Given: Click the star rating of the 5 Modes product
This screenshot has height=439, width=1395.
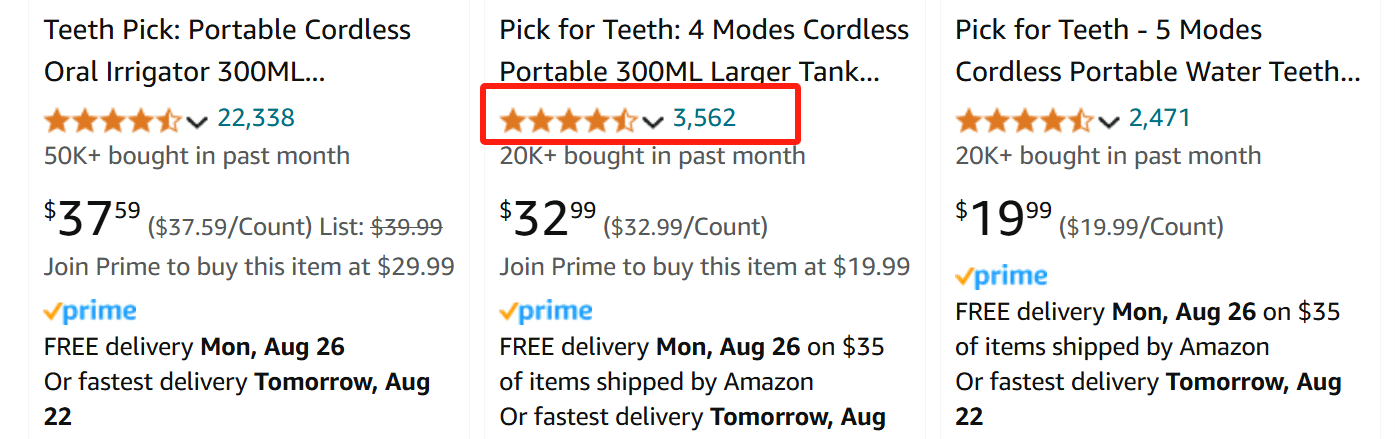Looking at the screenshot, I should coord(1024,120).
